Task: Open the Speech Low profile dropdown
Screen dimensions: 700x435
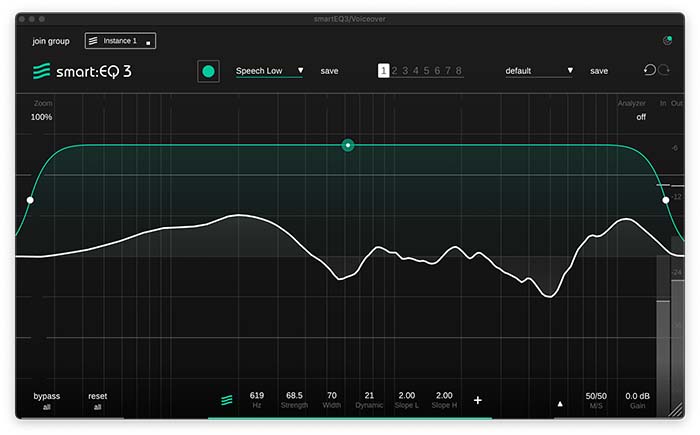Action: point(269,71)
